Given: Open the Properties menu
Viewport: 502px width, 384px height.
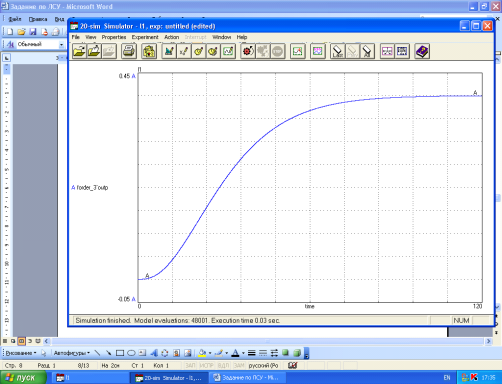Looking at the screenshot, I should (114, 37).
